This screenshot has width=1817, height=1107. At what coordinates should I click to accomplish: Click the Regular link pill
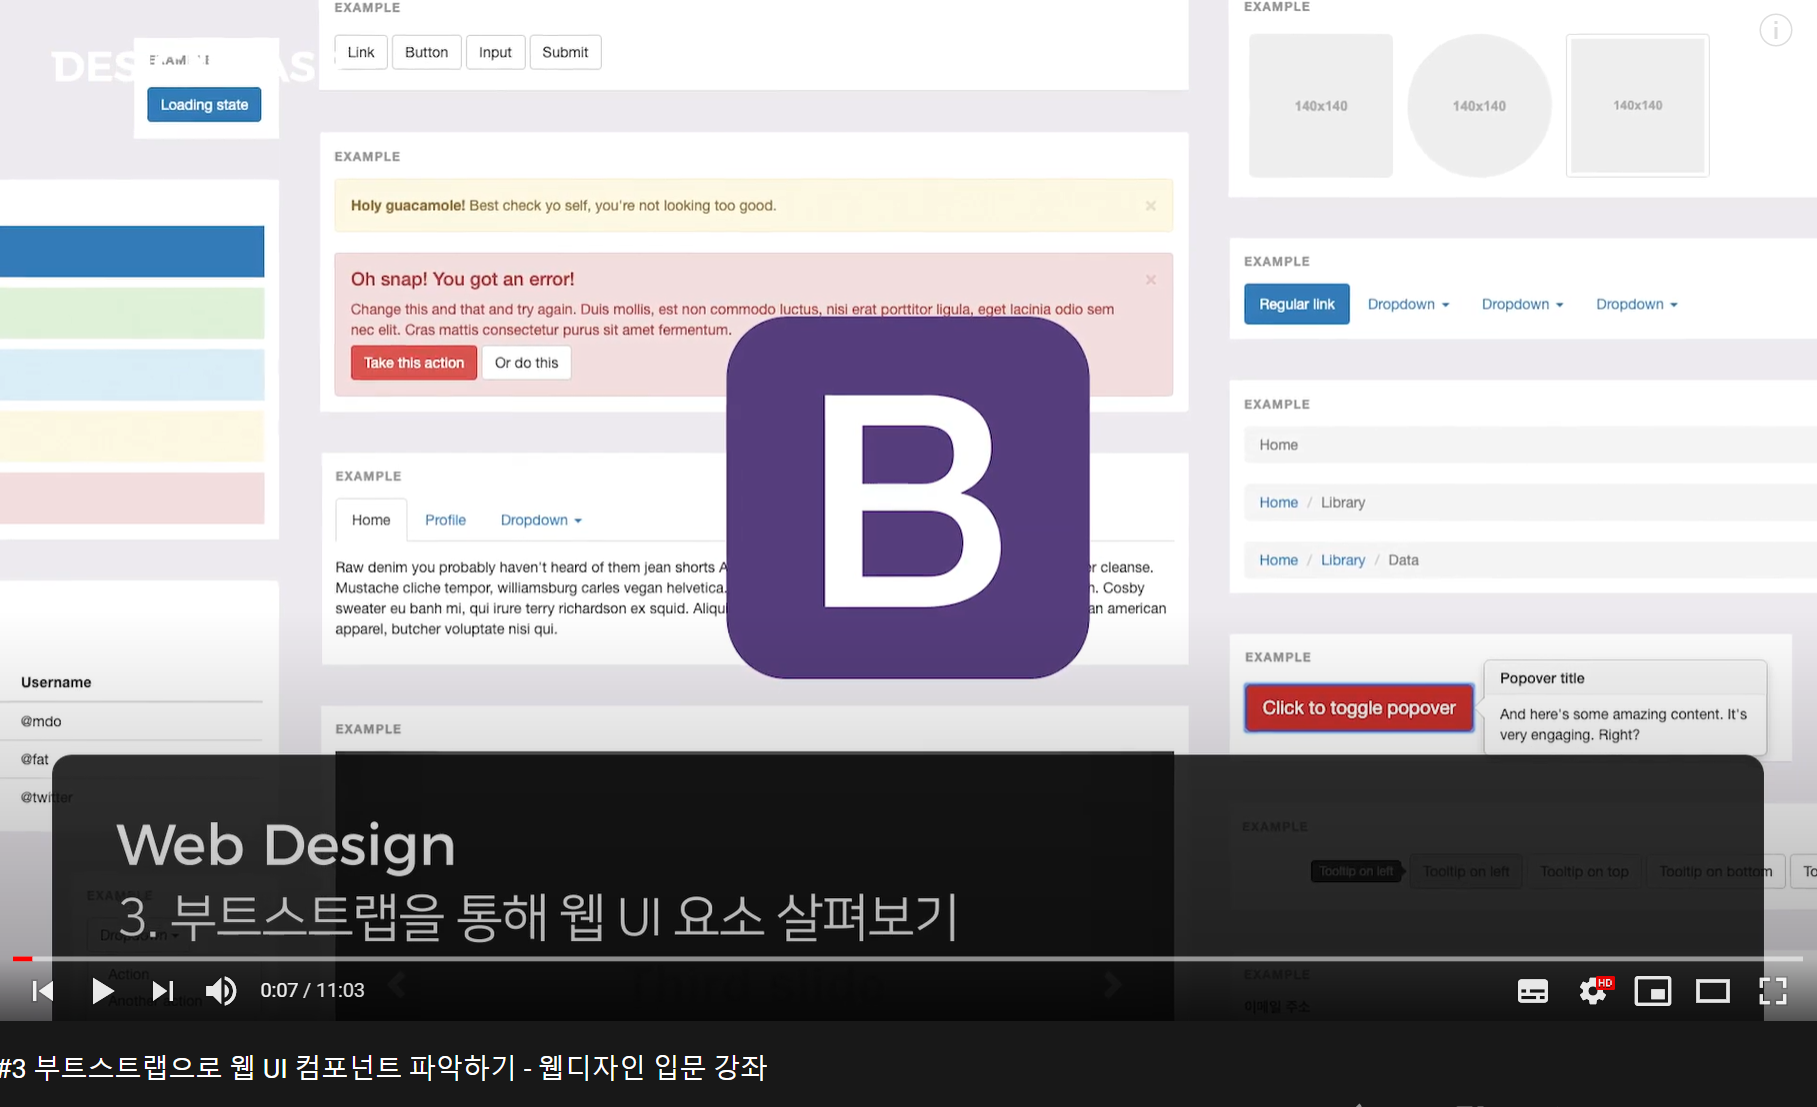(1297, 304)
